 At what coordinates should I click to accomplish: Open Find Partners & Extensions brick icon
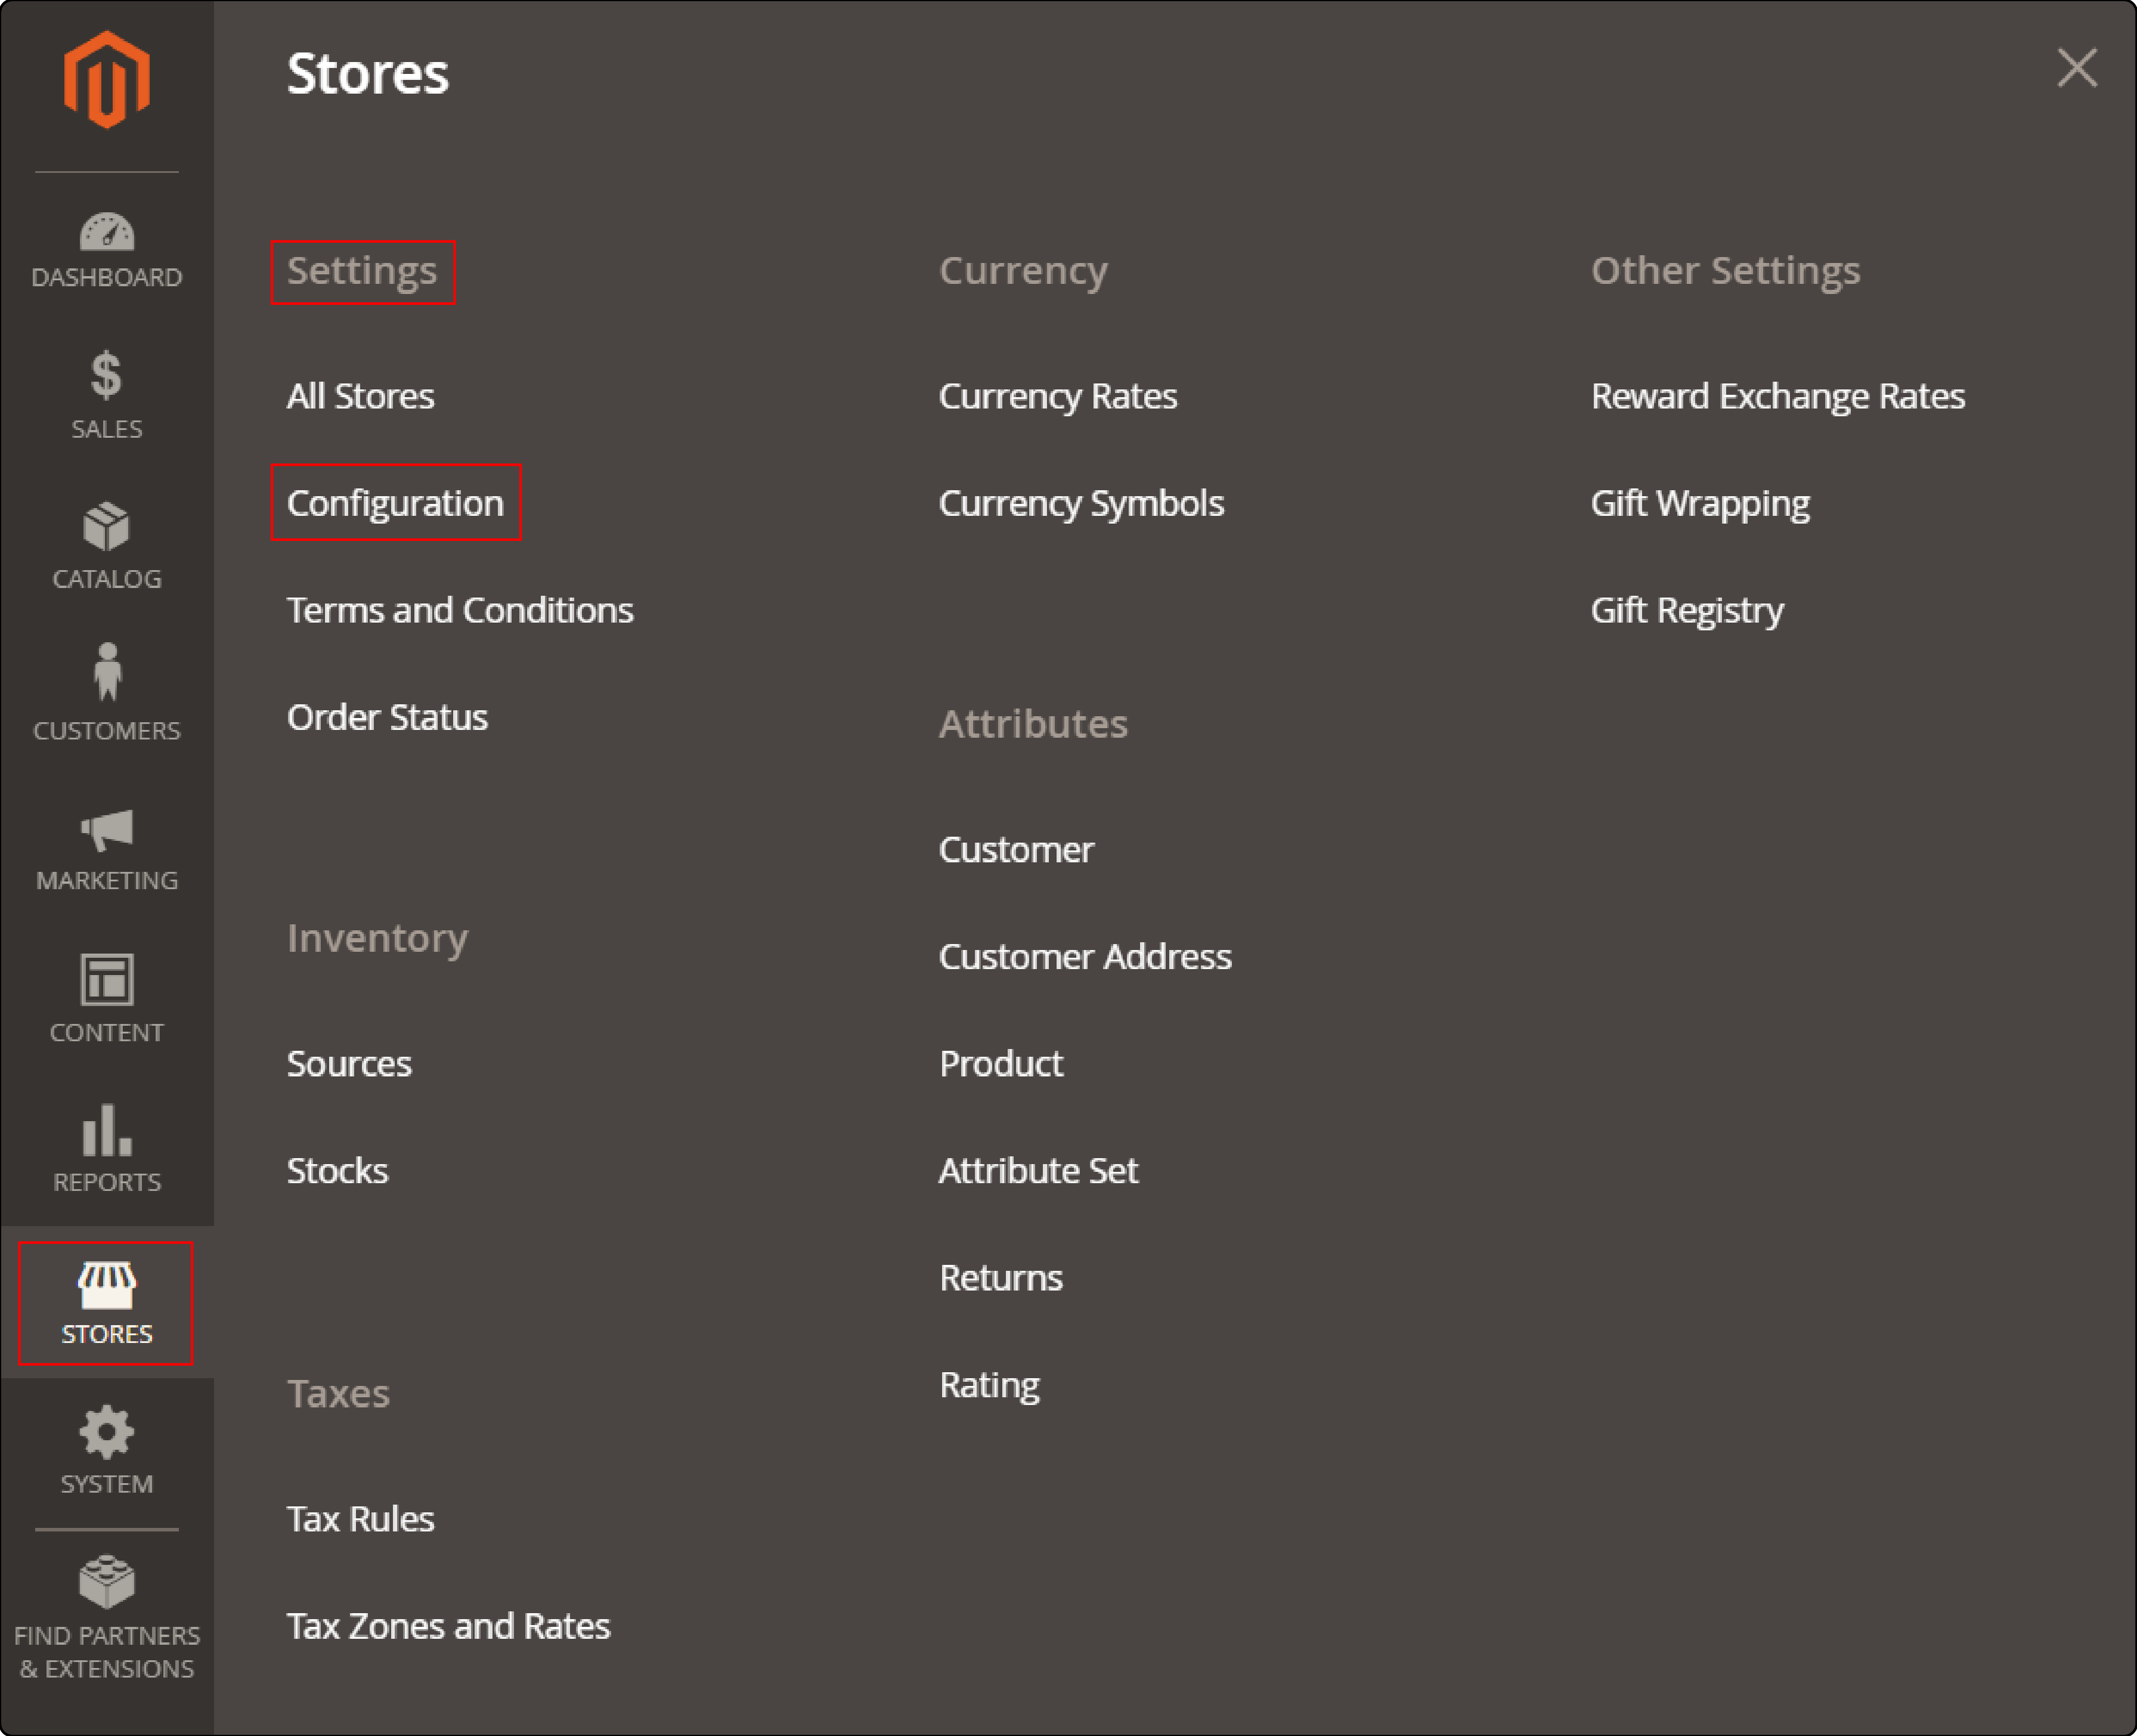(107, 1582)
